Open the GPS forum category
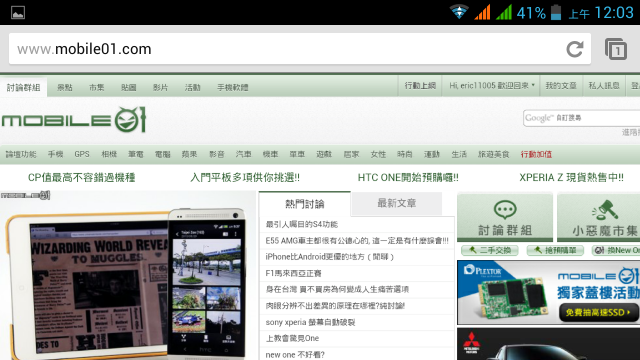The image size is (640, 360). point(82,154)
